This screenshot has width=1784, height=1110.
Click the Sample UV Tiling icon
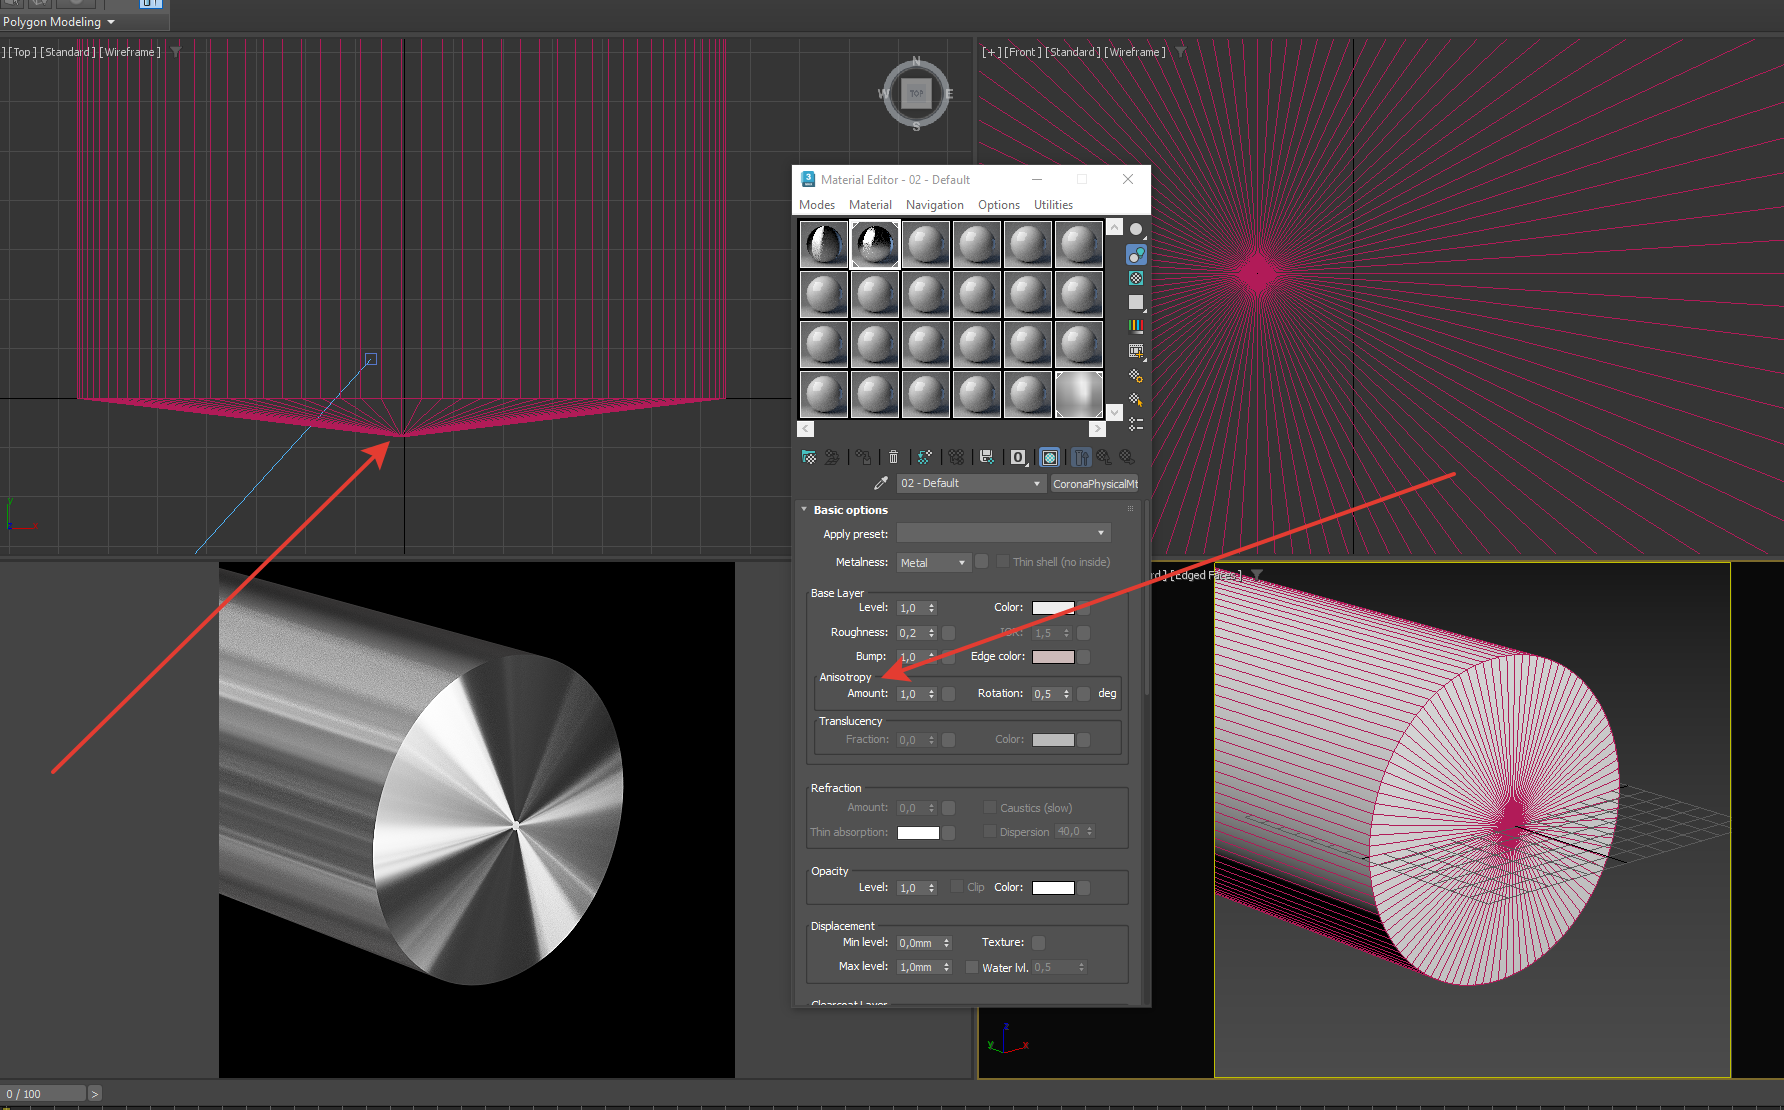pyautogui.click(x=1136, y=302)
